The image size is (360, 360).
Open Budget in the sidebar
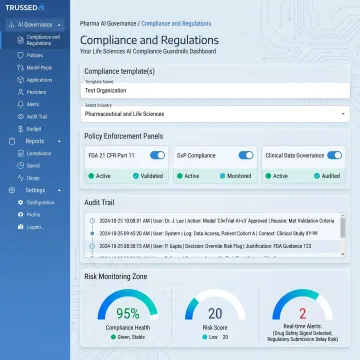(34, 129)
